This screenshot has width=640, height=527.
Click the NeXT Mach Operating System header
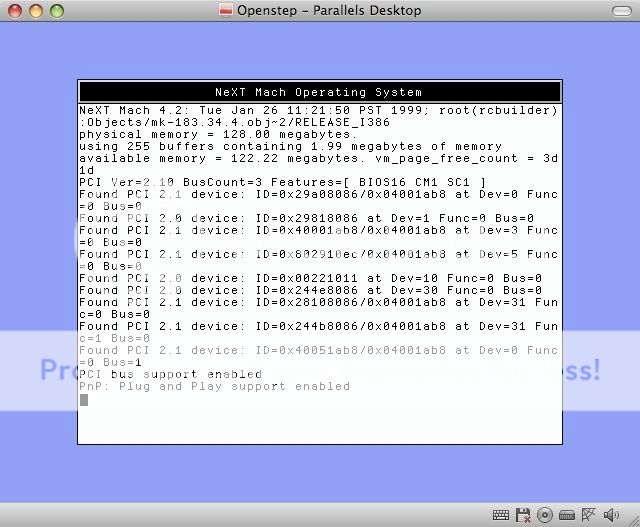tap(319, 92)
